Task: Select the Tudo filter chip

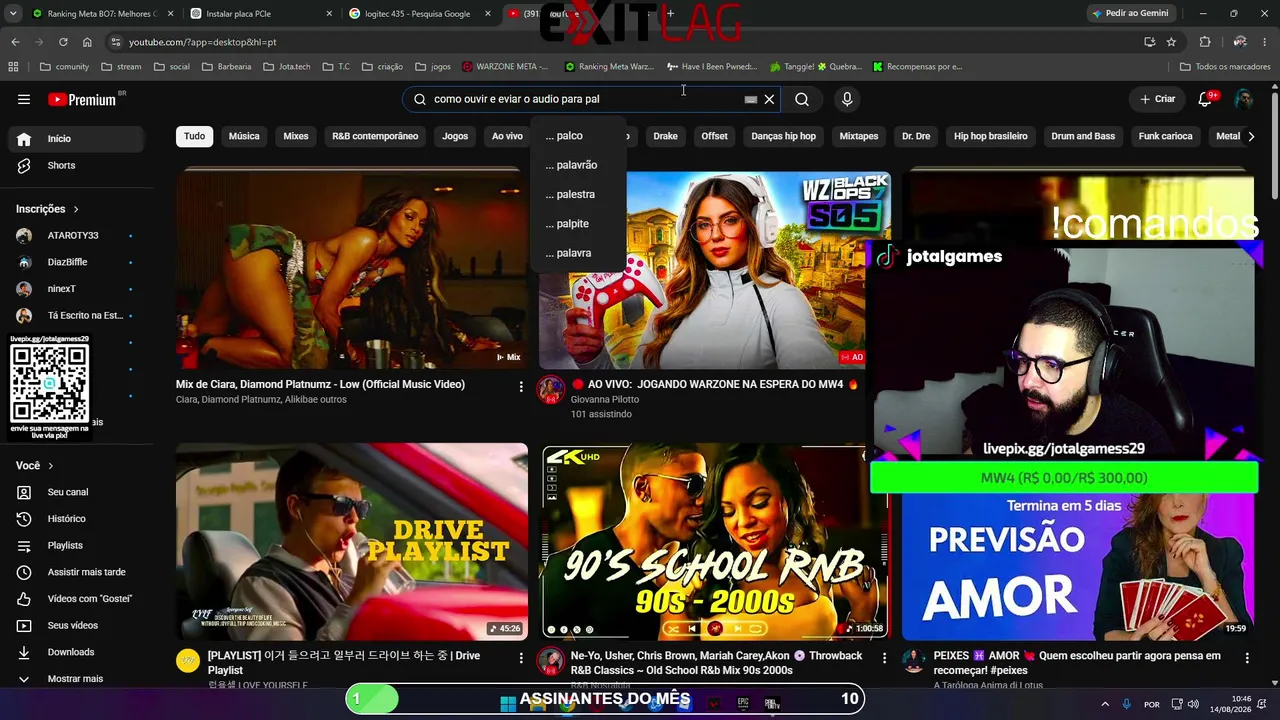Action: pyautogui.click(x=194, y=136)
